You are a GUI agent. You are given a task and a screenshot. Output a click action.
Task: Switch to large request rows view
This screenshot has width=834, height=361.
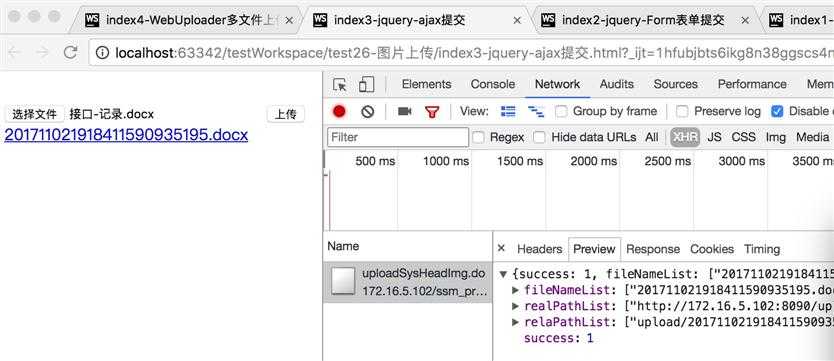508,111
